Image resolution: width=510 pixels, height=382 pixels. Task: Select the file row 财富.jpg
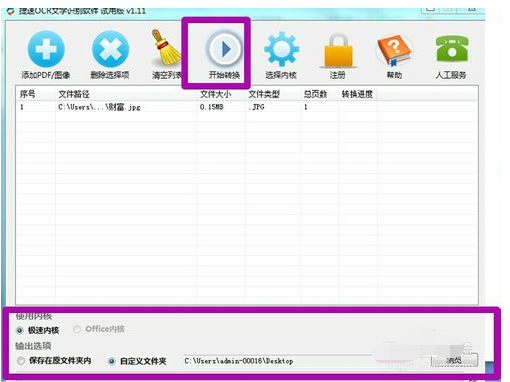[x=247, y=107]
